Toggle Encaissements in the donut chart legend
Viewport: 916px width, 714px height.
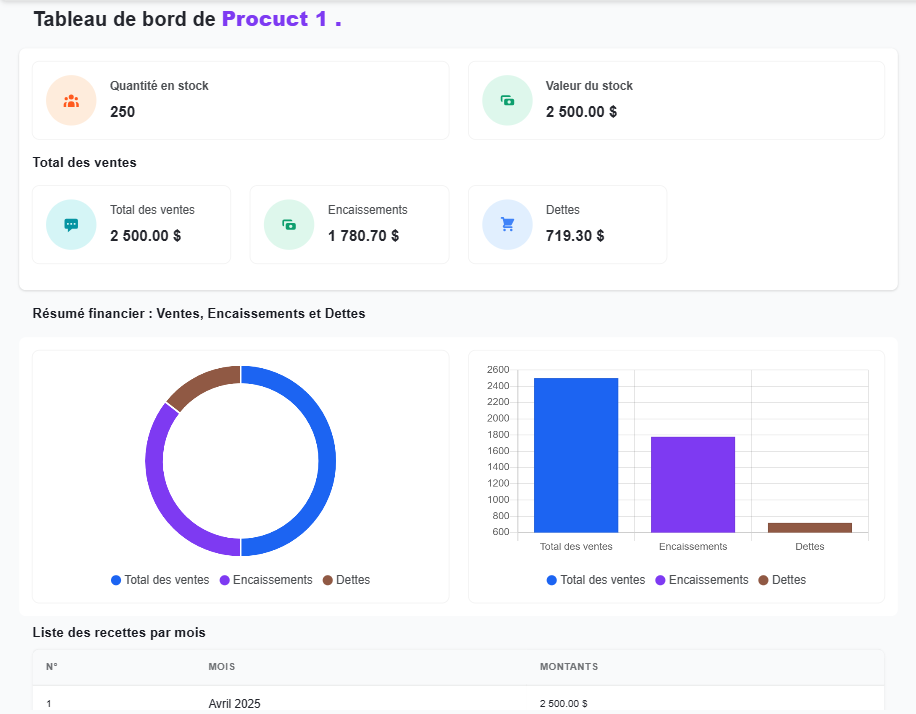pos(266,580)
